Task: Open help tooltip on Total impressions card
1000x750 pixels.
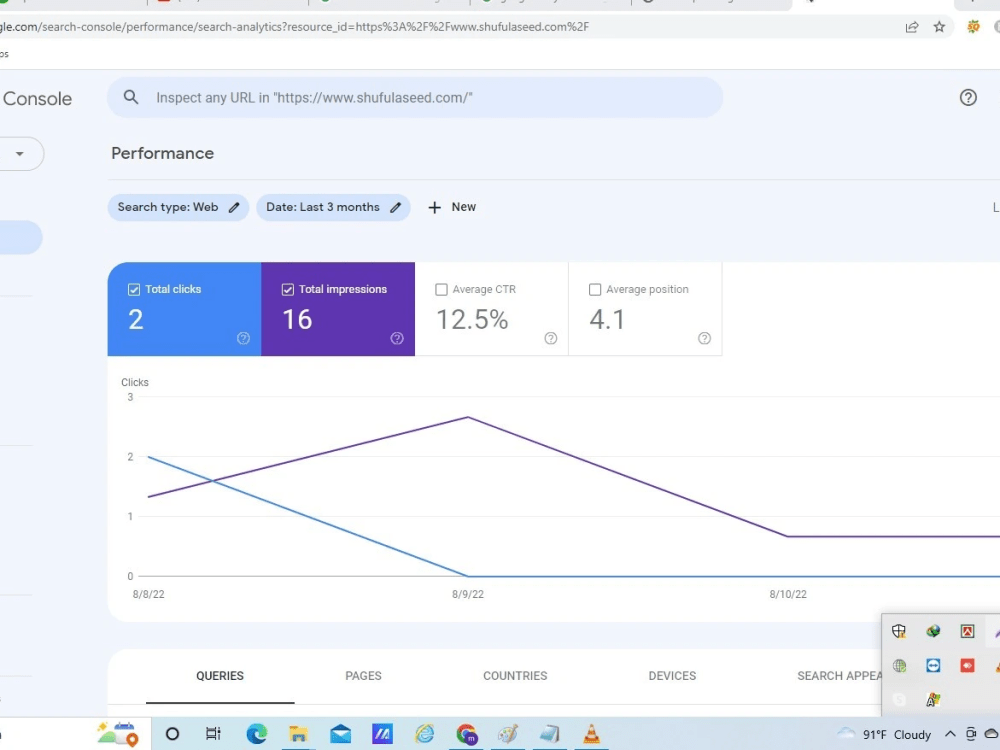Action: click(x=397, y=338)
